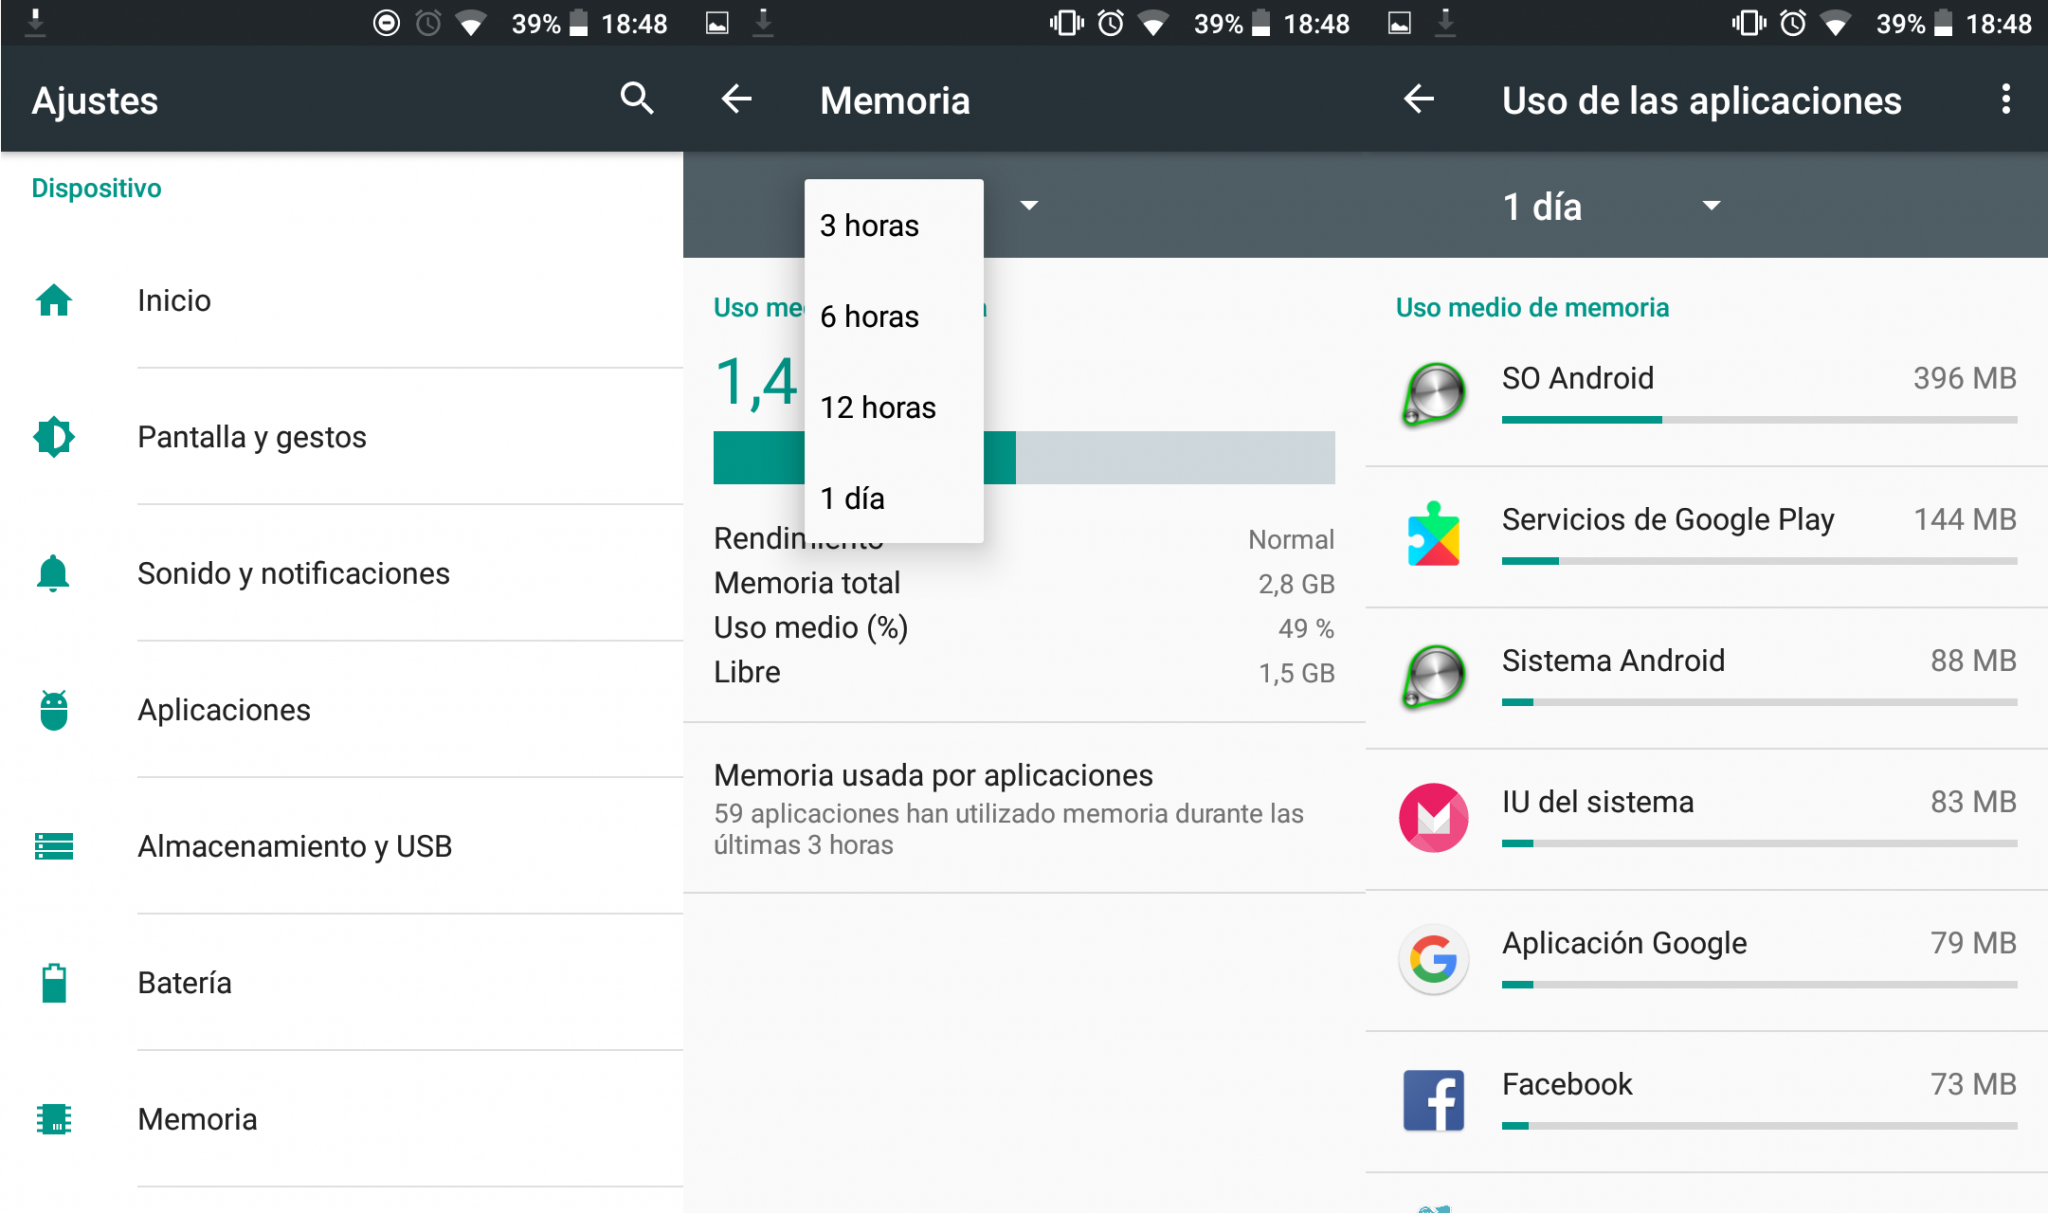
Task: Choose 12 horas option
Action: (878, 408)
